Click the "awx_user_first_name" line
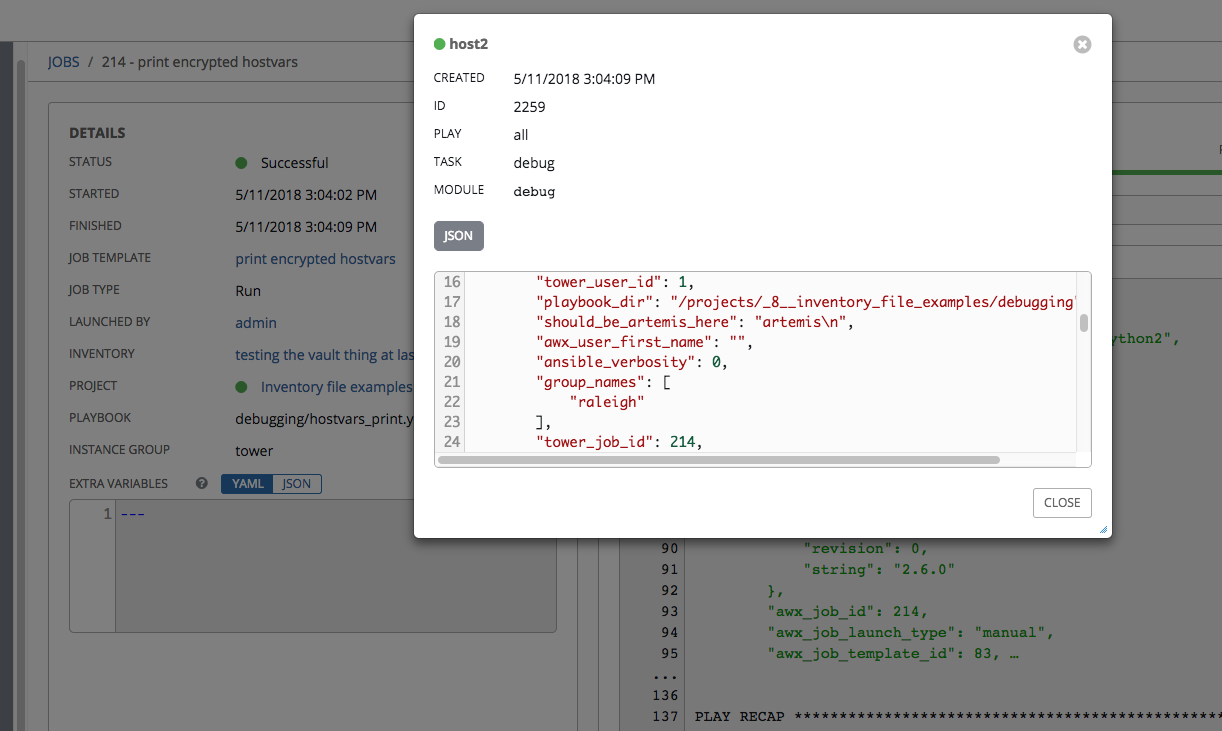Screen dimensions: 1222x731 pos(644,342)
